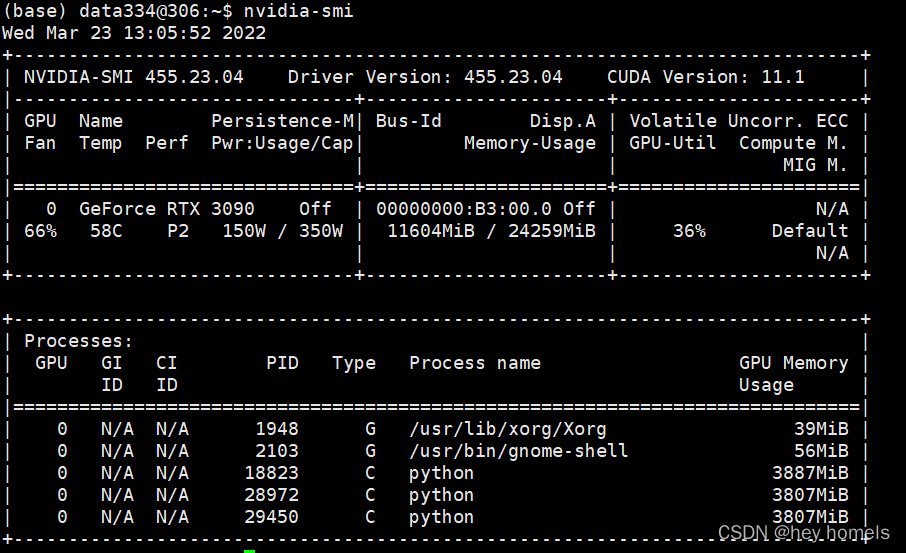Click 'Volatile Uncorr. ECC' header
The image size is (906, 553).
(x=738, y=121)
